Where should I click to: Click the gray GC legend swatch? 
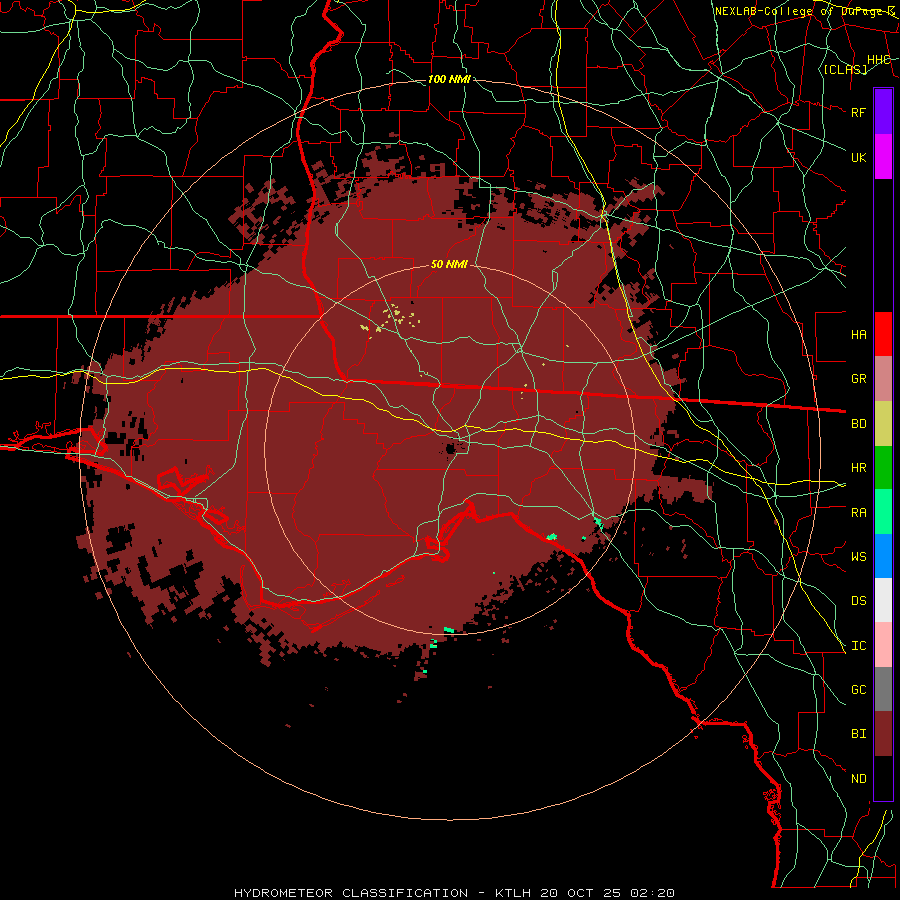click(883, 689)
